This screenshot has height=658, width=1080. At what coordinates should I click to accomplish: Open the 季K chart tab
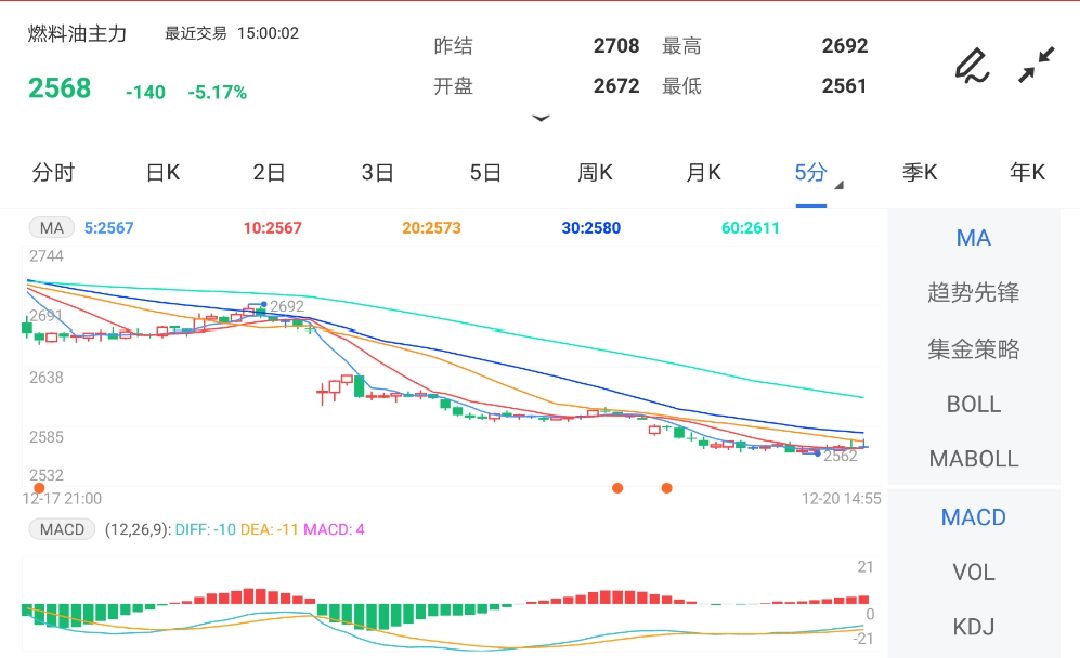point(920,172)
